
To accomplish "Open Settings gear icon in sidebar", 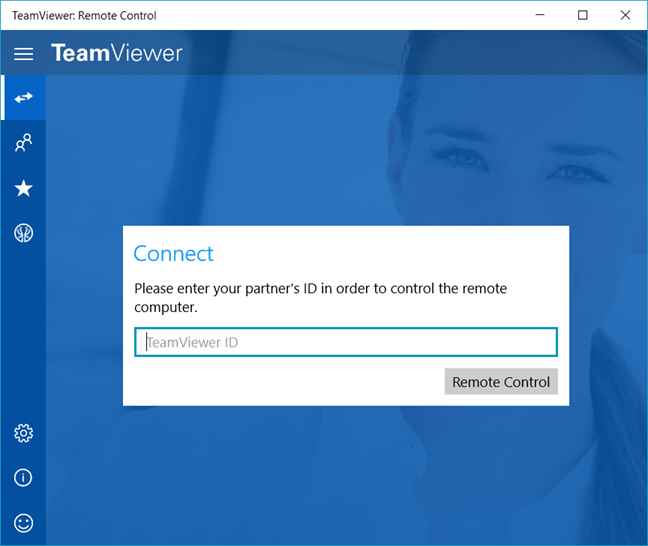I will 24,433.
